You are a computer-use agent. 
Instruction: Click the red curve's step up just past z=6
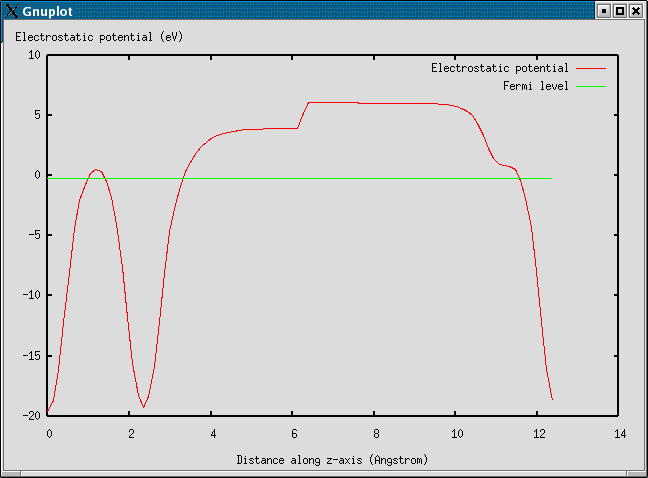[303, 114]
